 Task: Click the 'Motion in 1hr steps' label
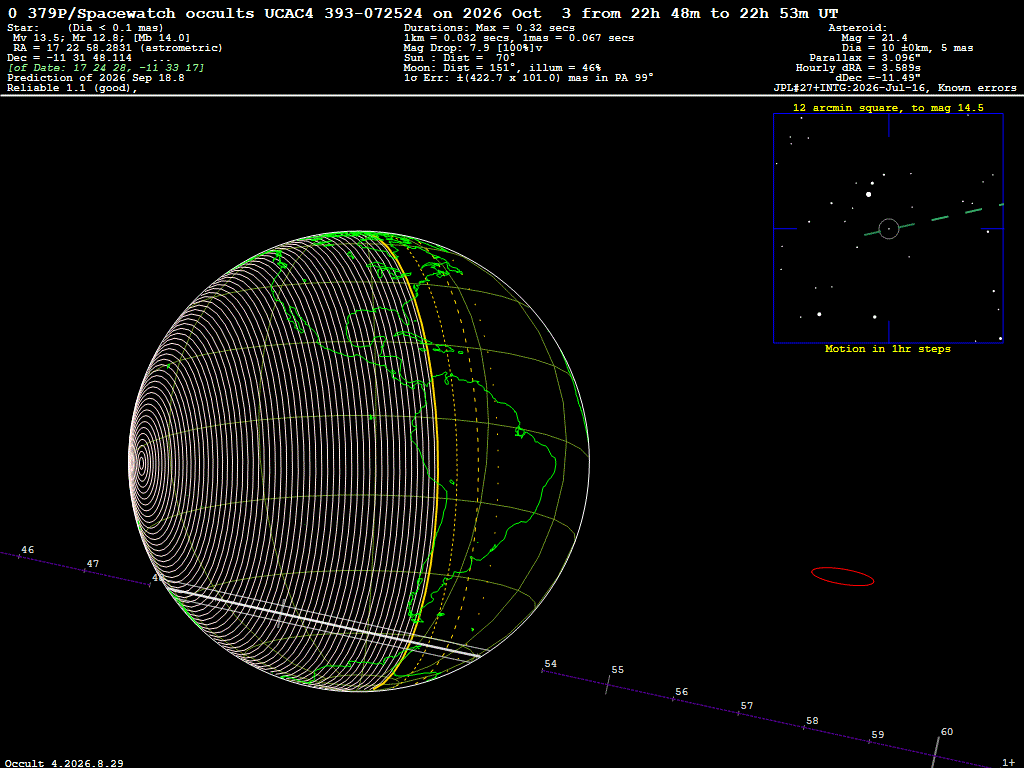click(888, 349)
